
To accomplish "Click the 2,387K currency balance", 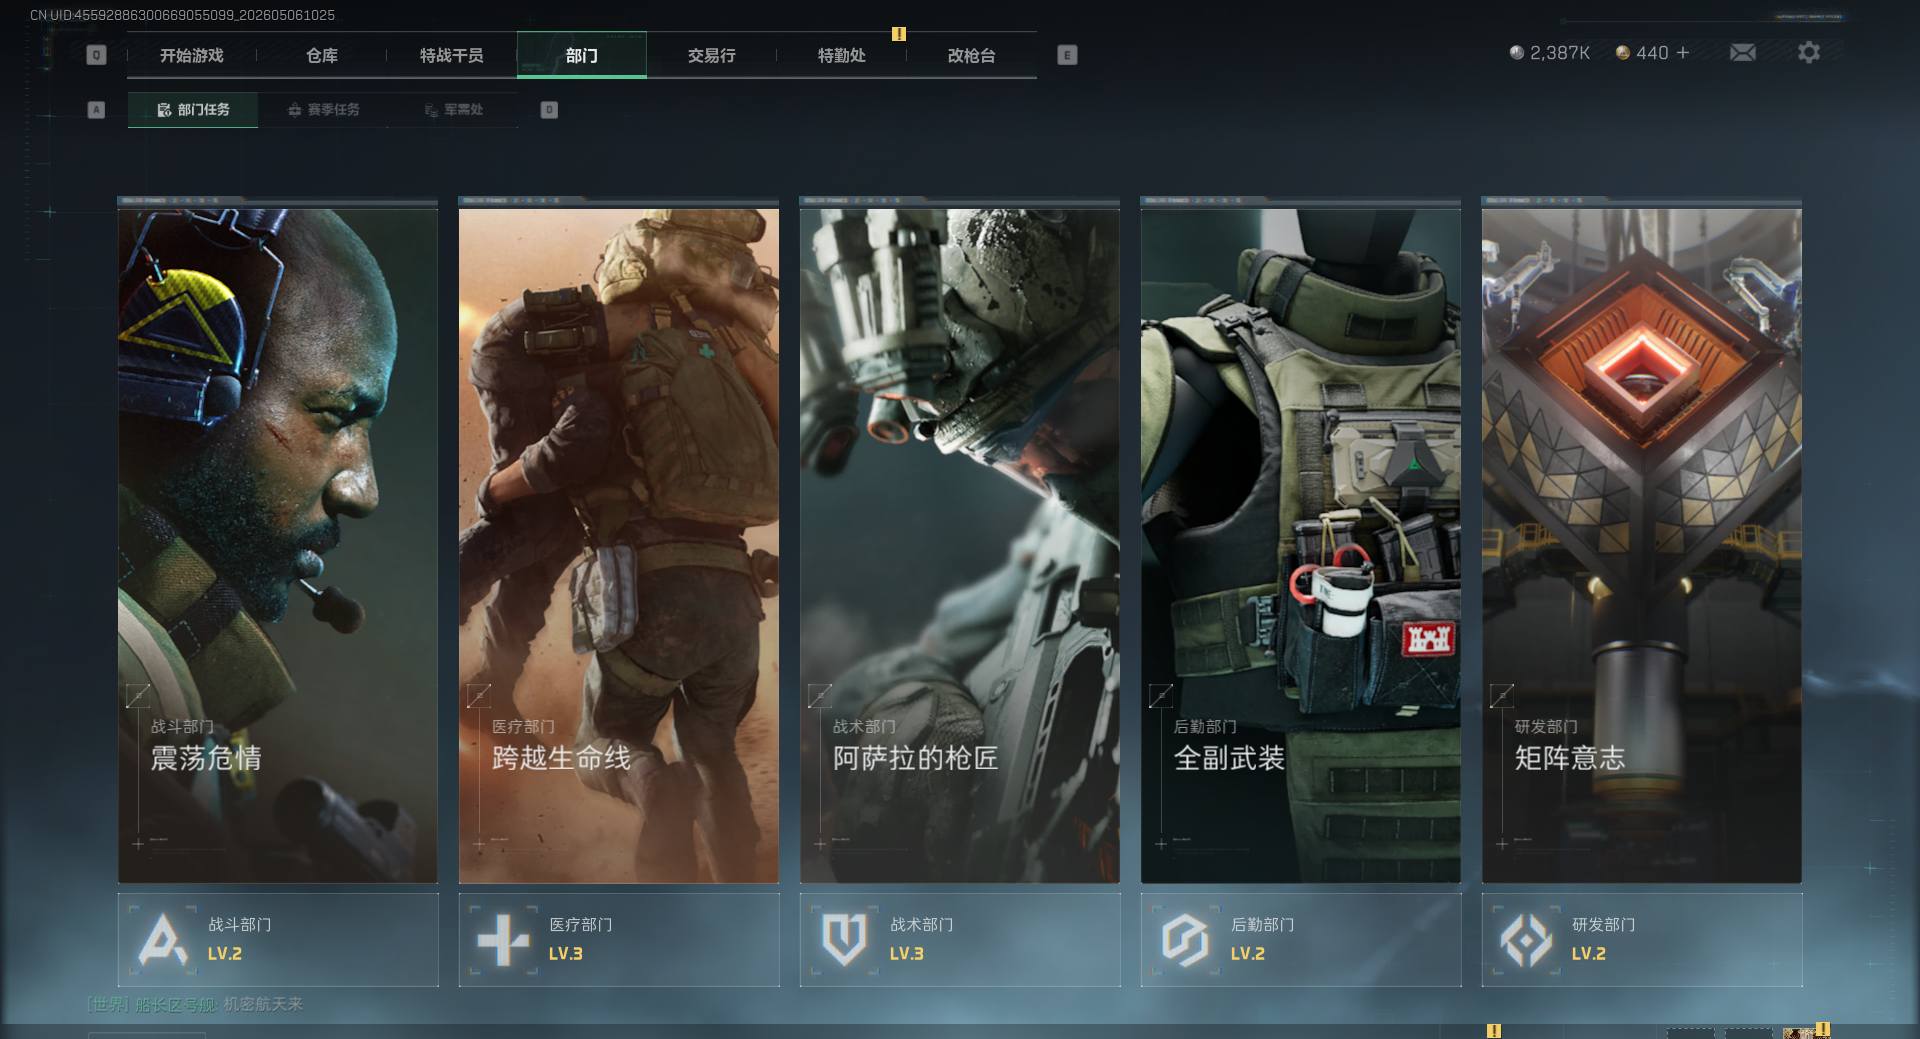I will pyautogui.click(x=1560, y=52).
